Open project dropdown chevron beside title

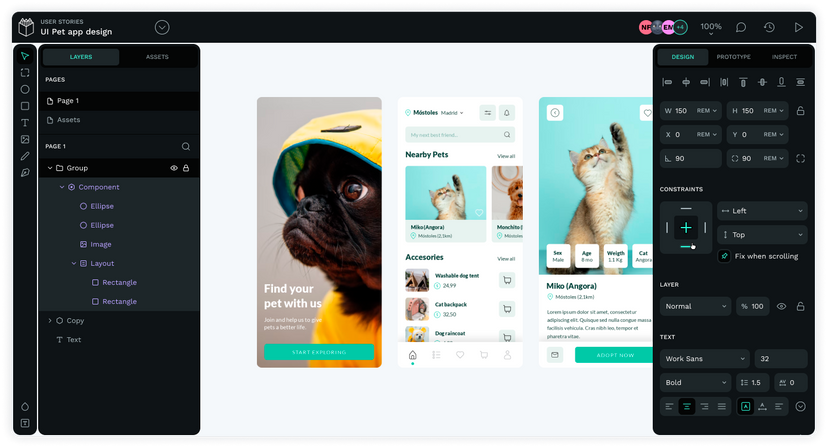coord(162,27)
